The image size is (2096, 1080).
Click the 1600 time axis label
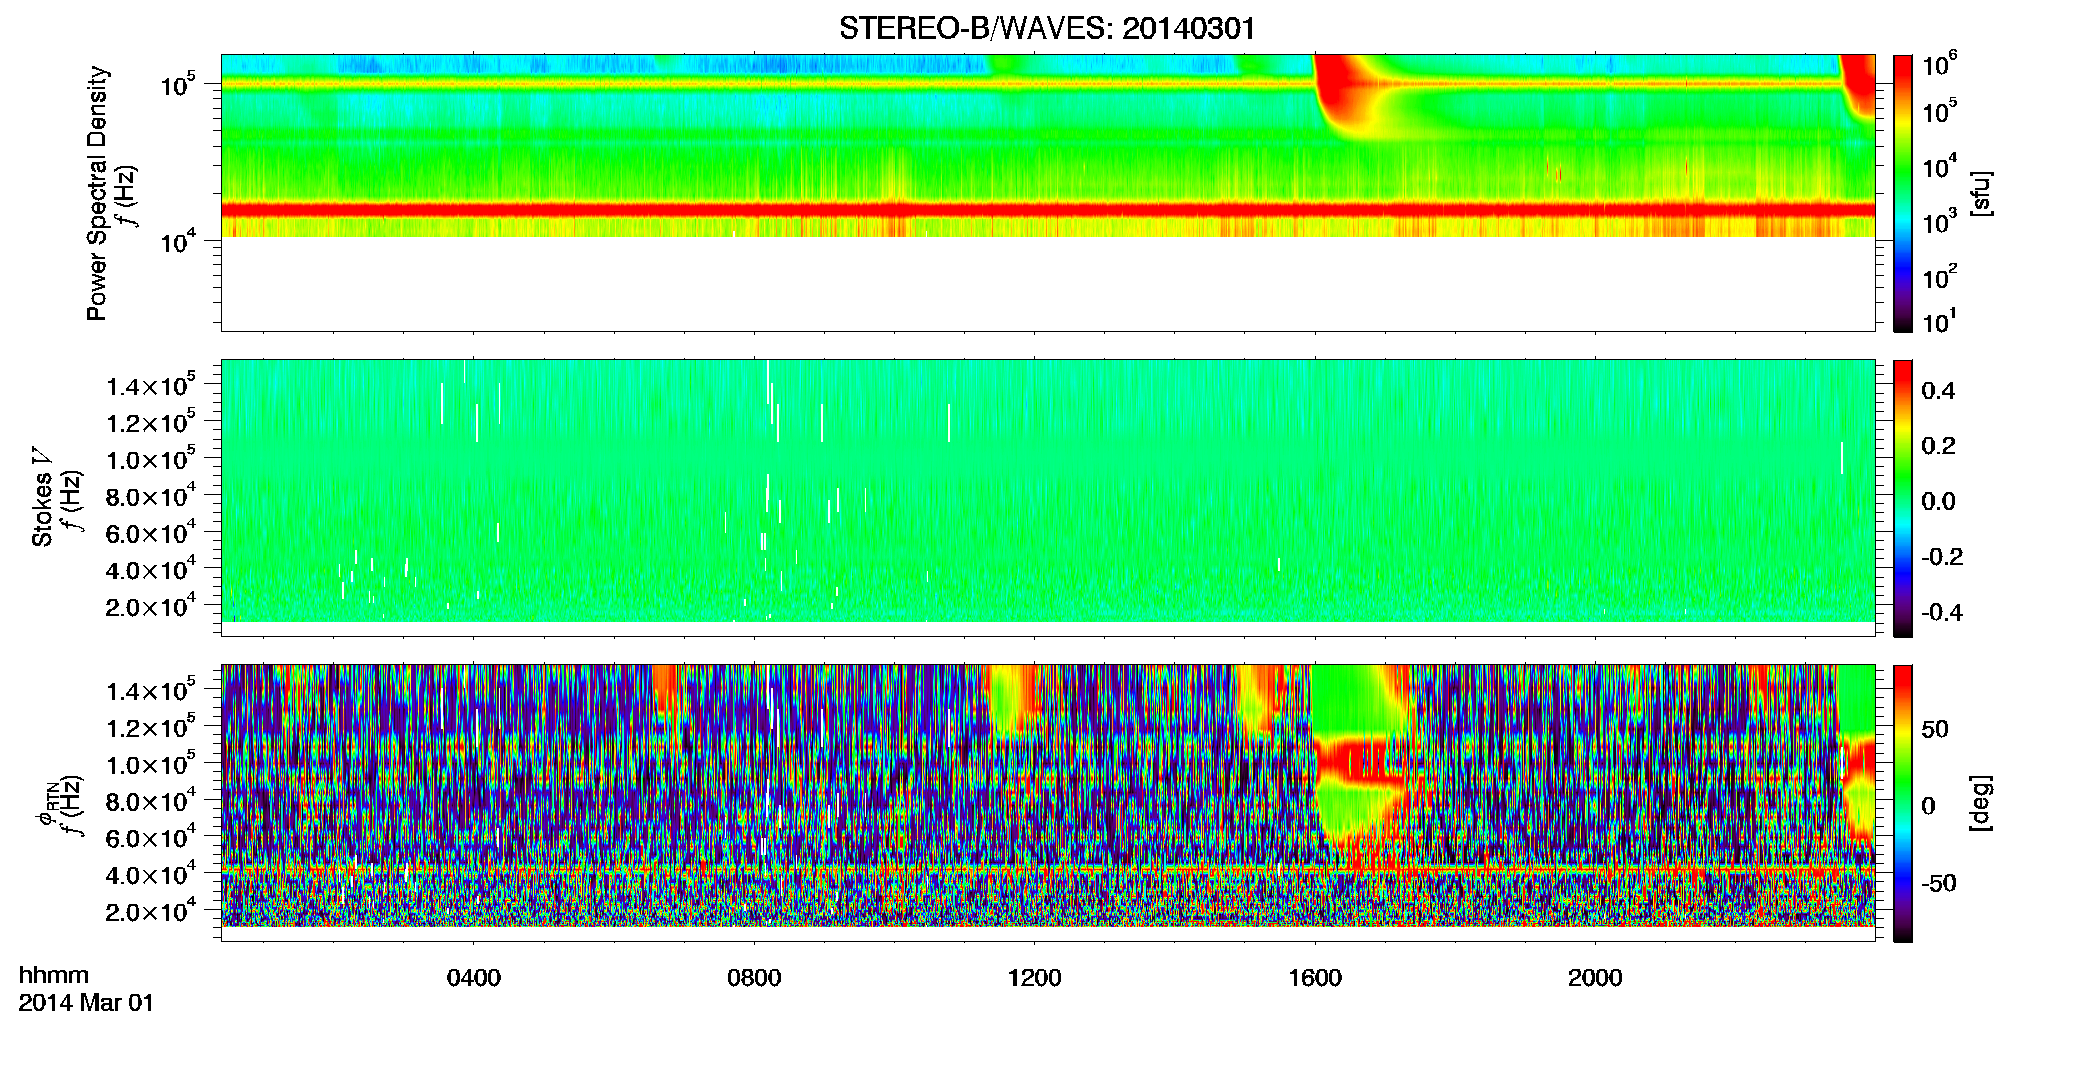pyautogui.click(x=1314, y=977)
